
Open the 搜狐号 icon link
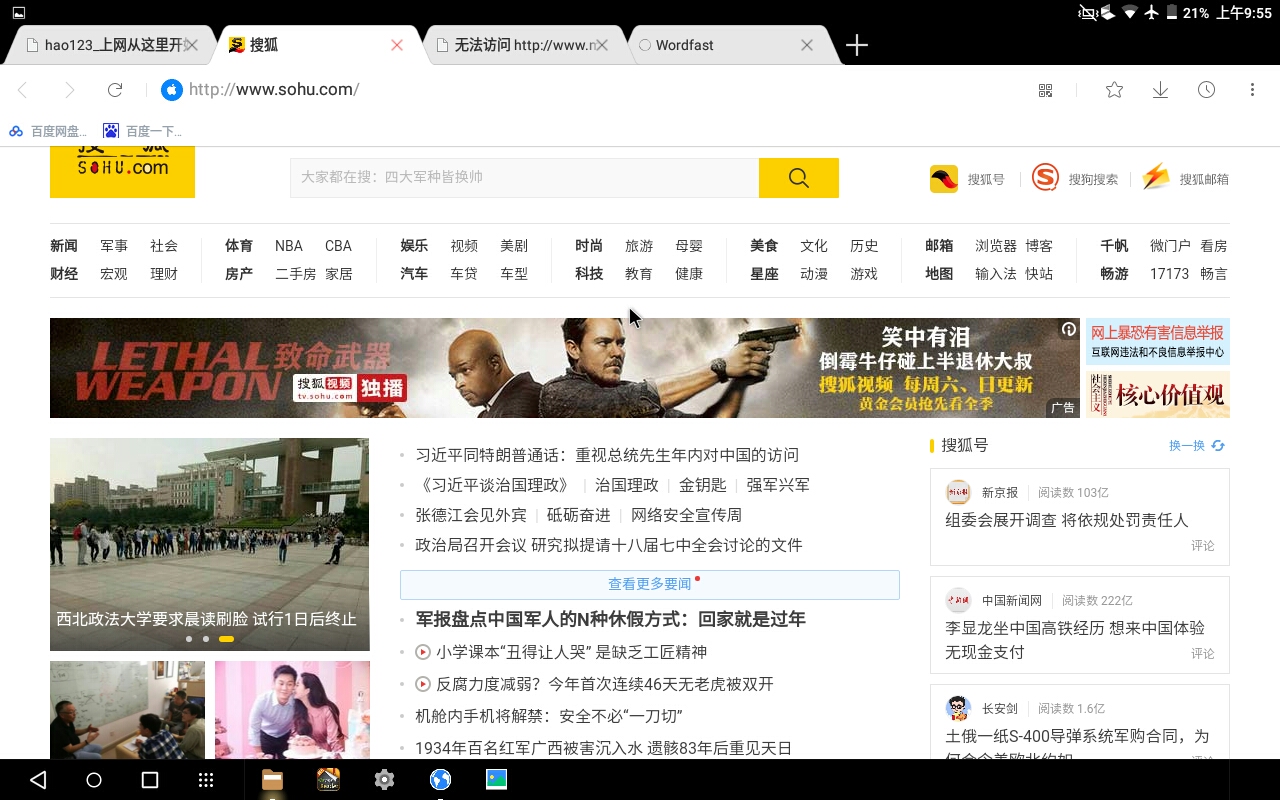(944, 179)
